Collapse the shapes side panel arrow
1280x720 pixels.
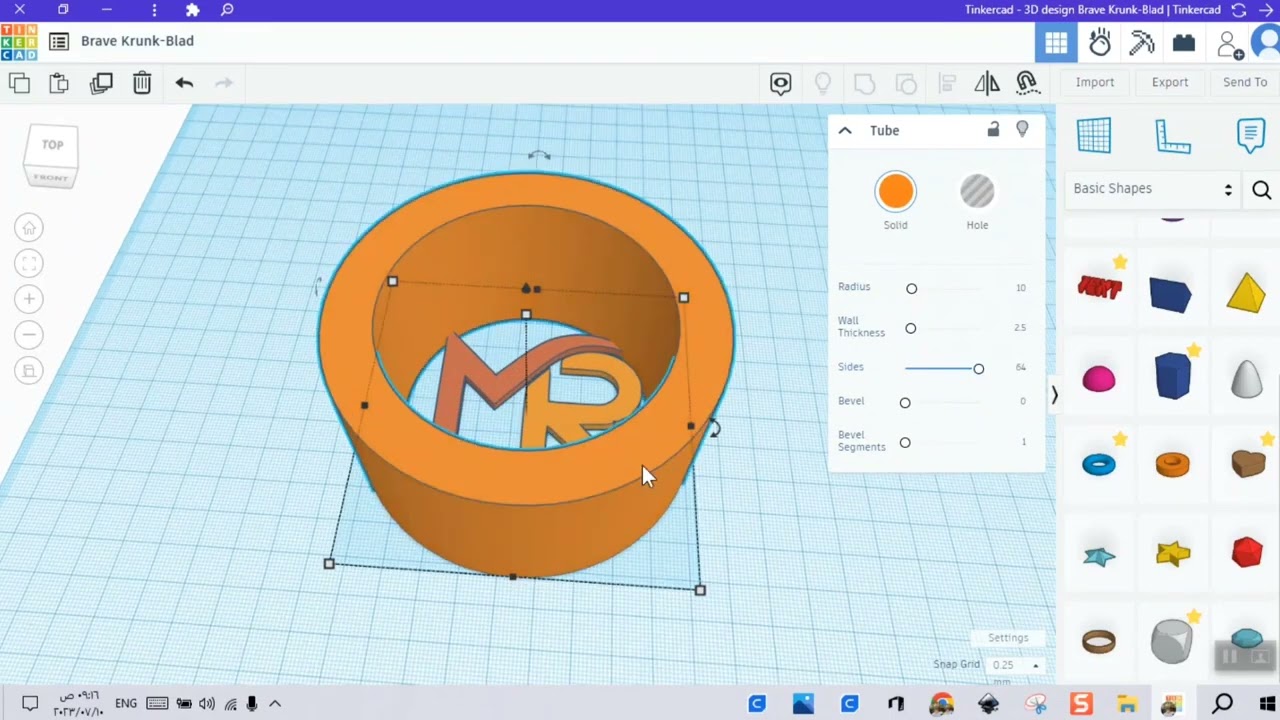coord(1054,396)
